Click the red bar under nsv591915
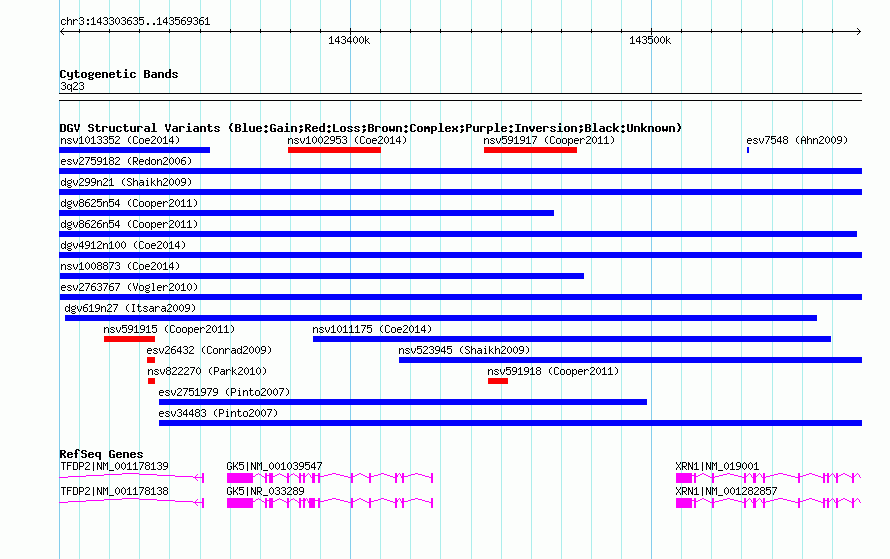Viewport: 890px width, 559px height. coord(129,339)
